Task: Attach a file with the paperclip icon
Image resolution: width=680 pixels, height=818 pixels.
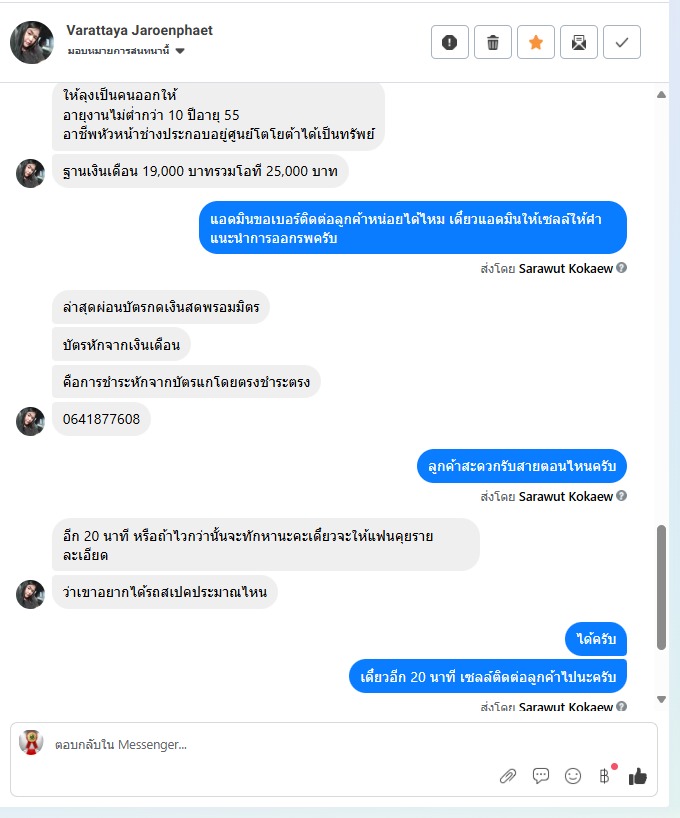Action: tap(508, 776)
